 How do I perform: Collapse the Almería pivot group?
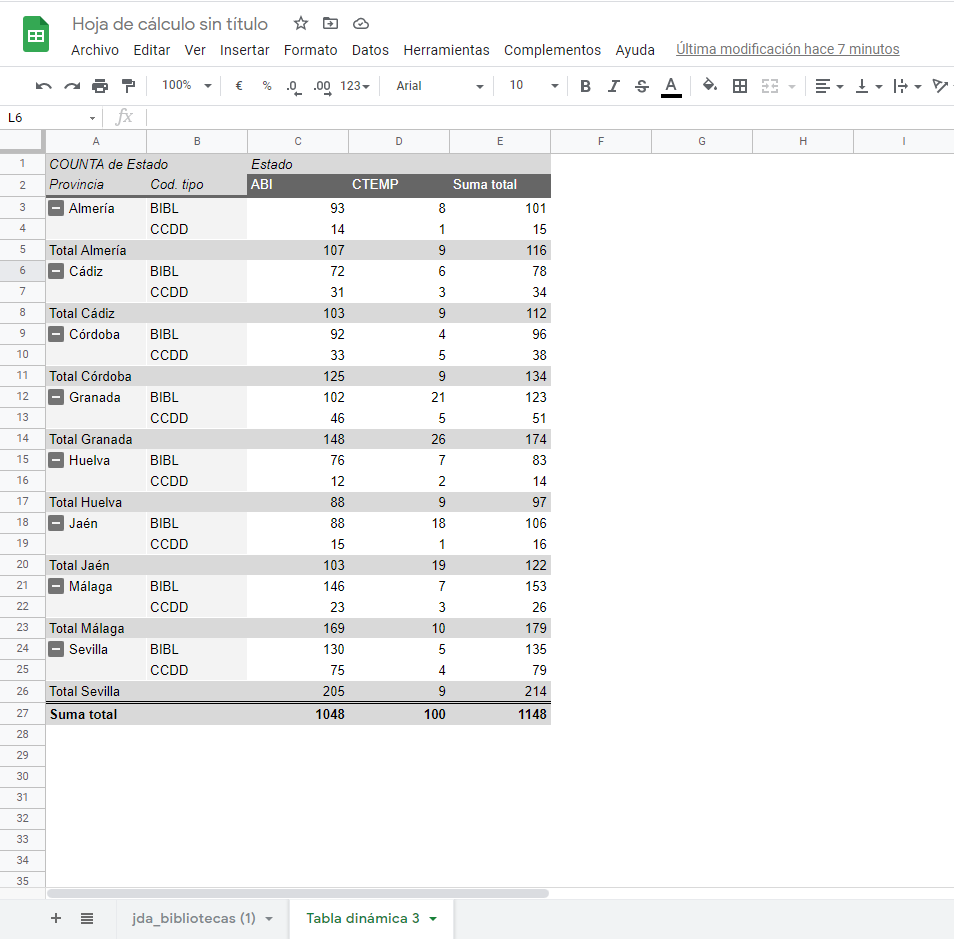[57, 208]
